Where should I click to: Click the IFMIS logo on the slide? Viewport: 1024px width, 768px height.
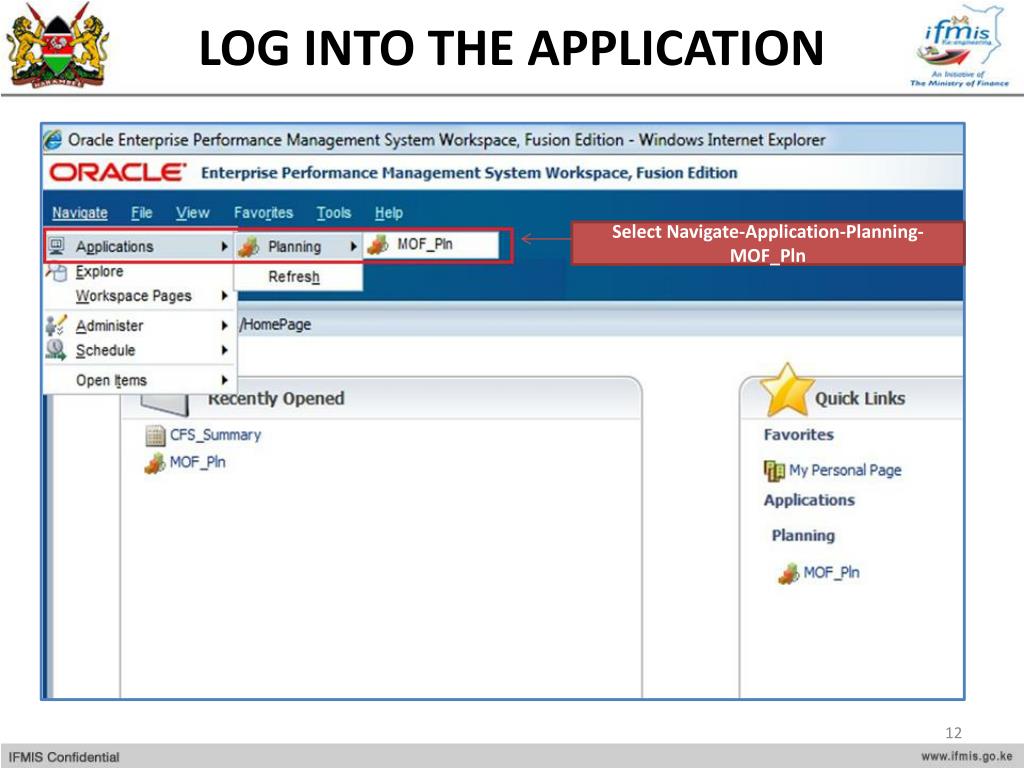[959, 46]
